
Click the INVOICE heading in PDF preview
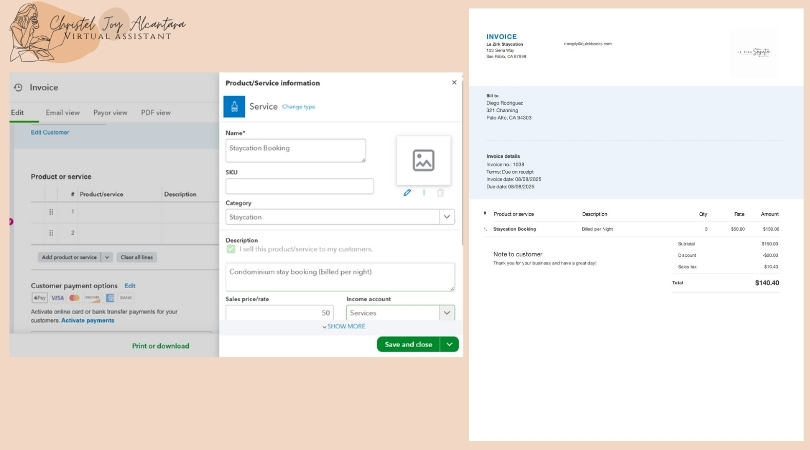(501, 37)
